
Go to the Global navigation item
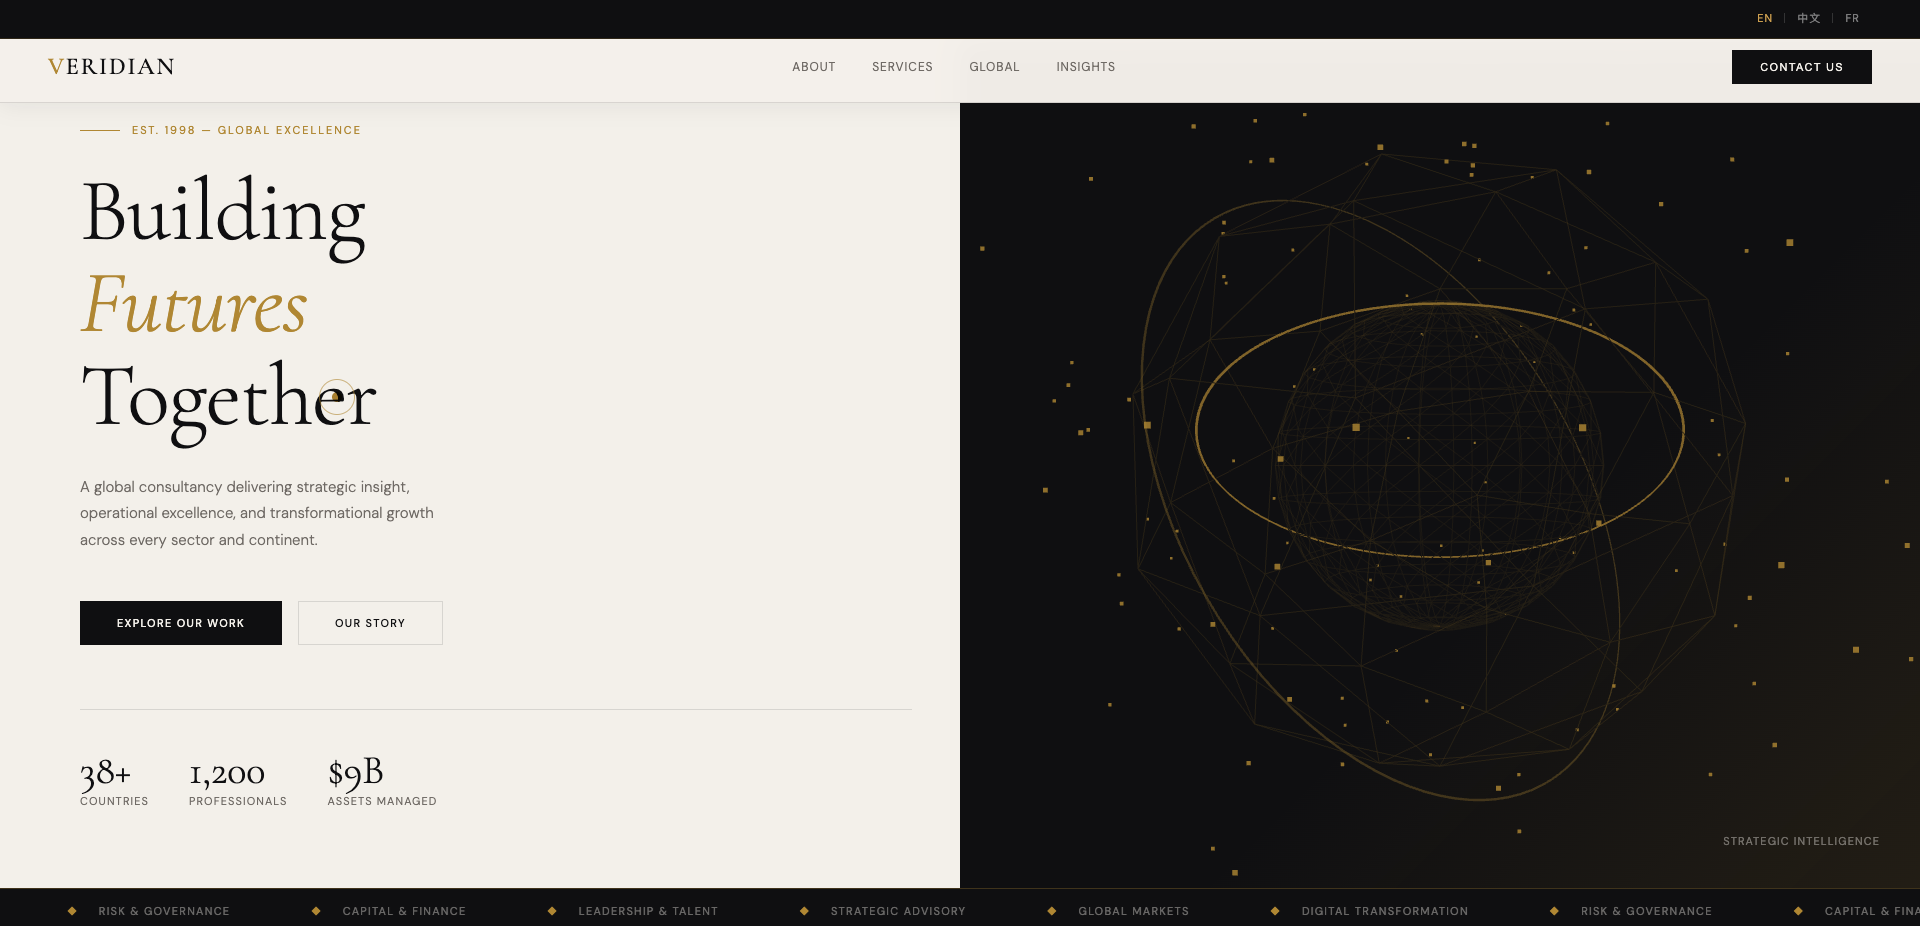994,67
